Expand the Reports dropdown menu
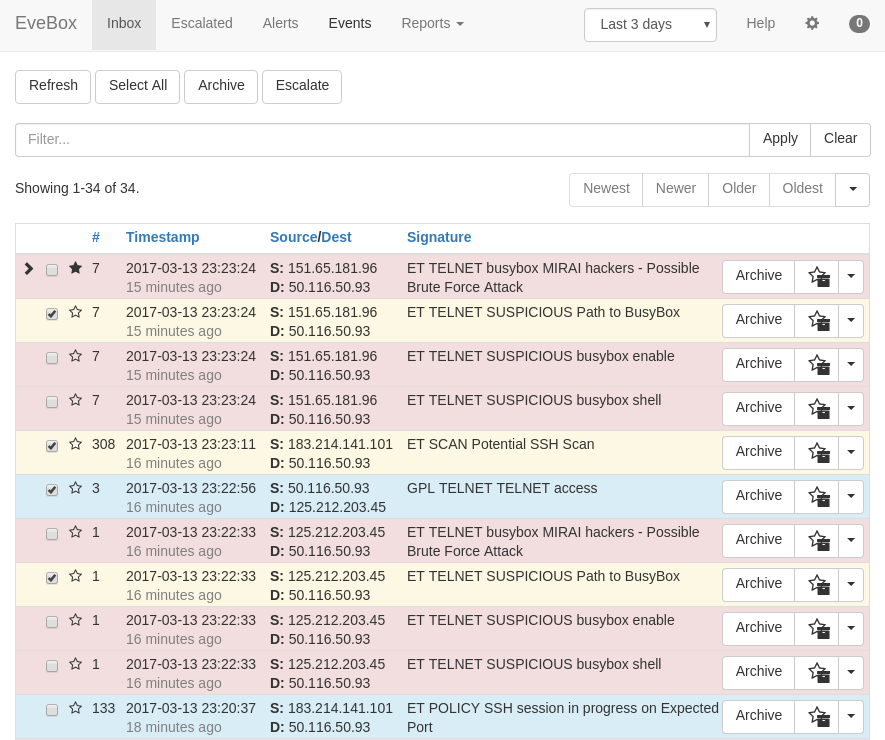The image size is (885, 740). click(432, 24)
